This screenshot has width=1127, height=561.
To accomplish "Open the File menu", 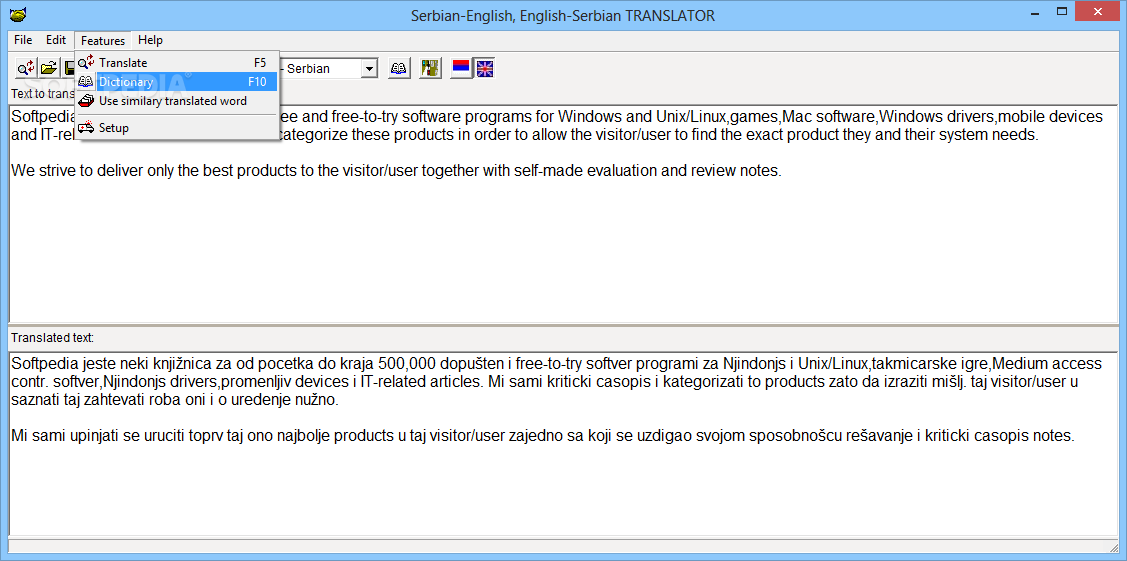I will (23, 40).
